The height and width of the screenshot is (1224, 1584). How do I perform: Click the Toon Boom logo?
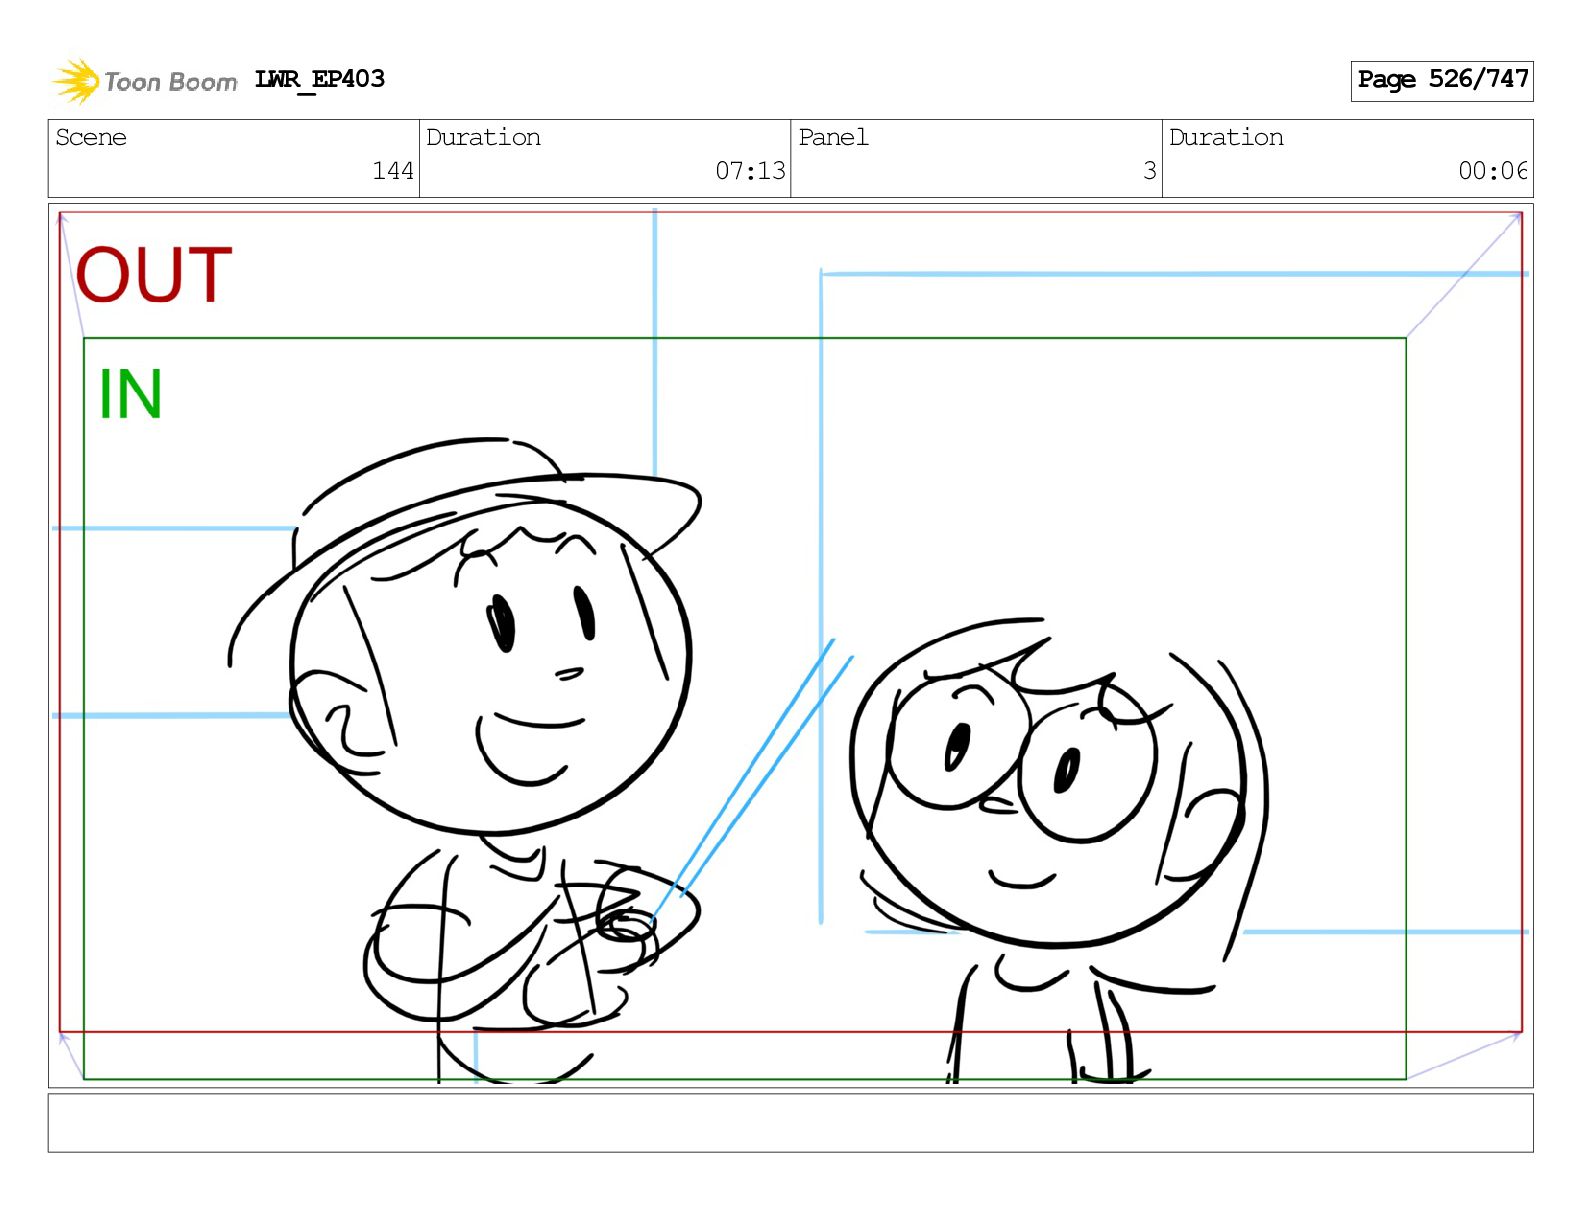(145, 81)
